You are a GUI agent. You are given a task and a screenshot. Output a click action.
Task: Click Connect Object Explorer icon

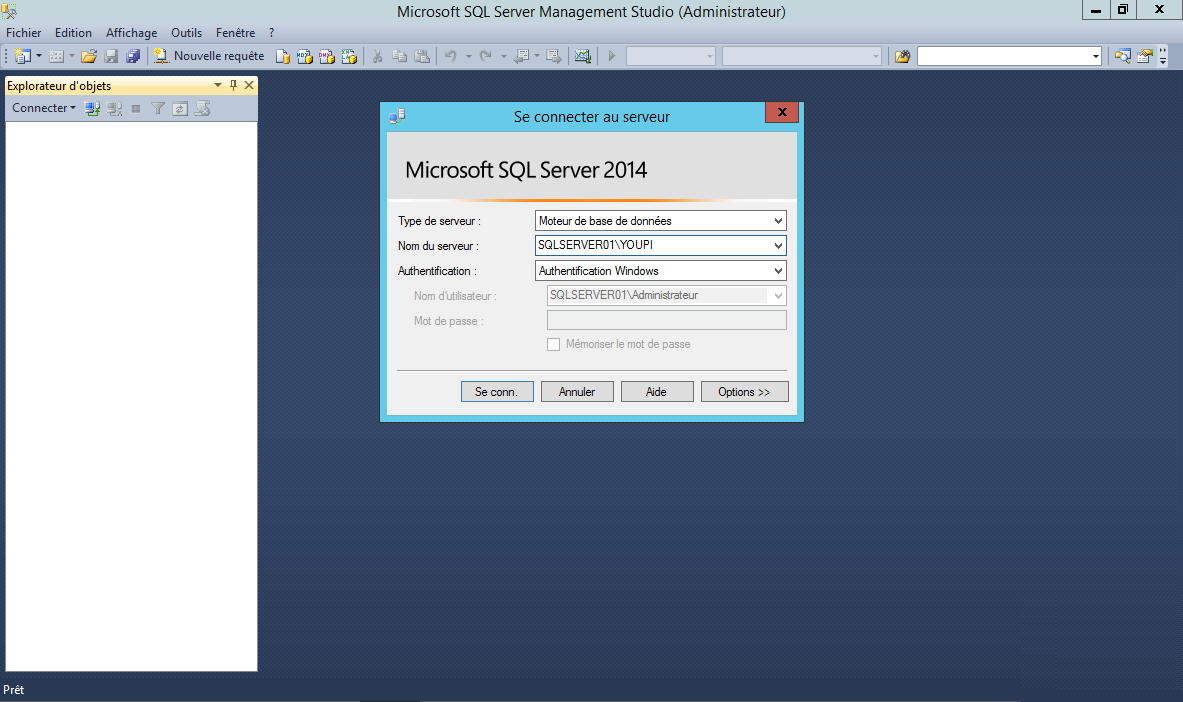(x=92, y=109)
